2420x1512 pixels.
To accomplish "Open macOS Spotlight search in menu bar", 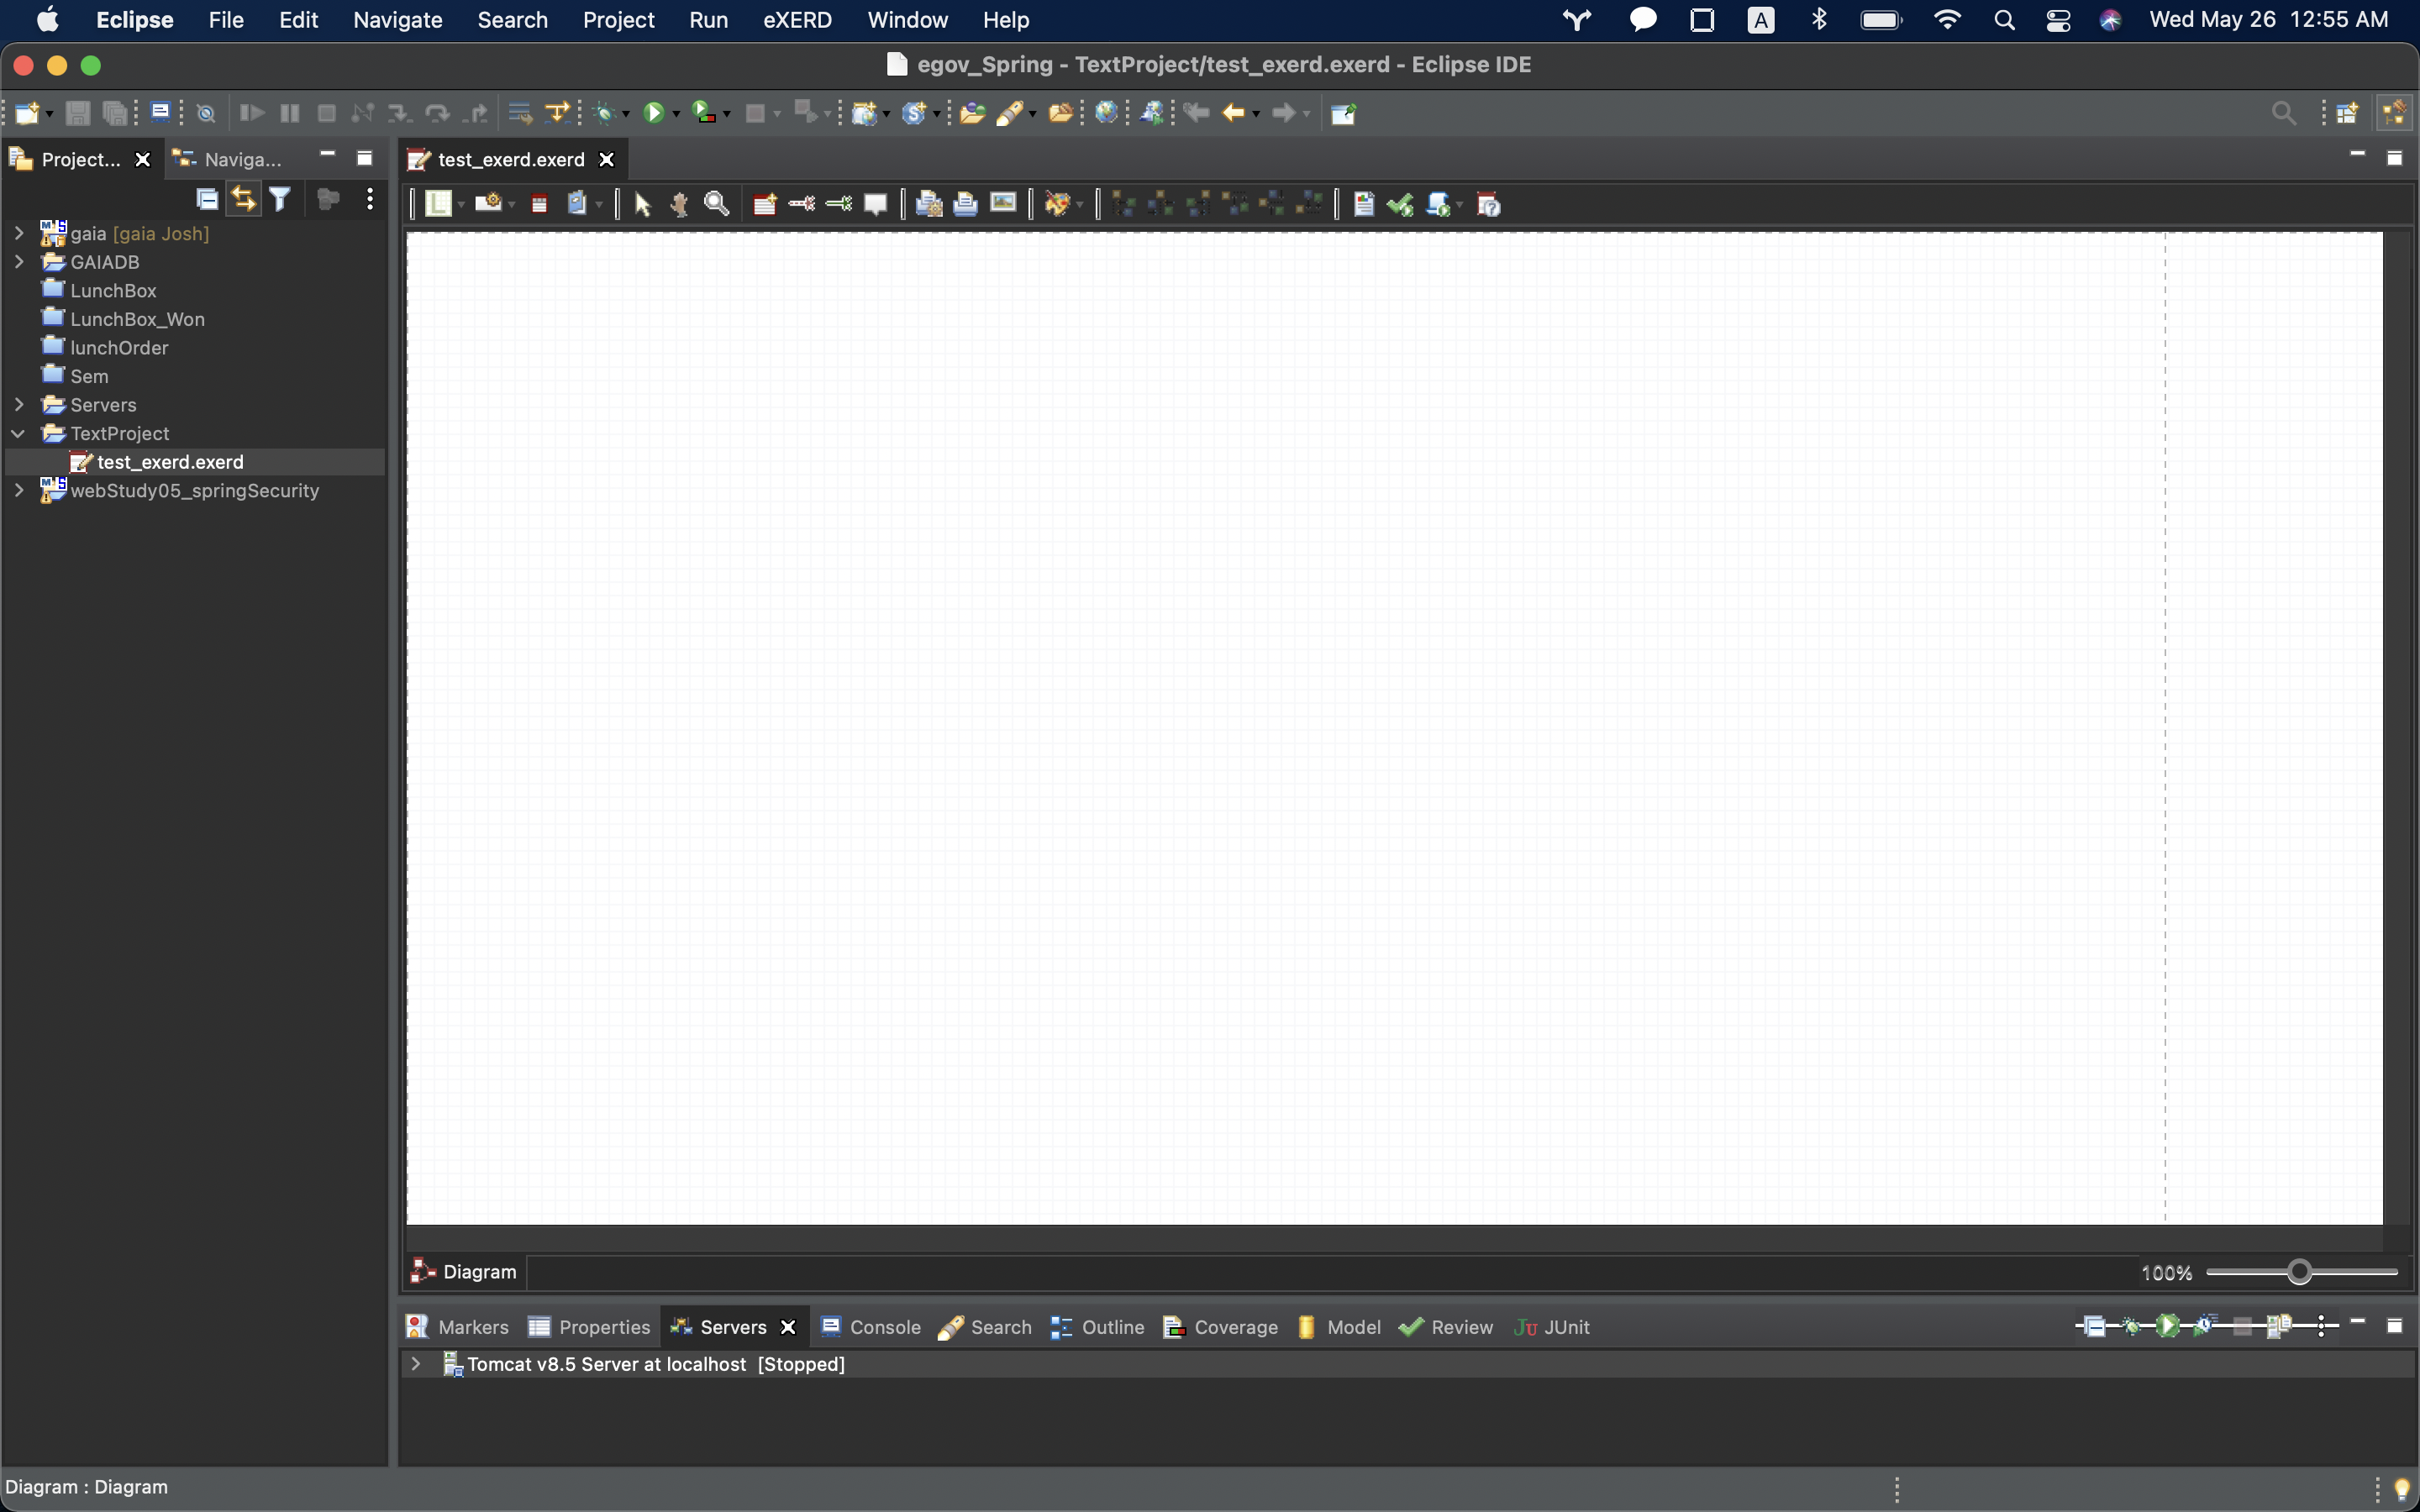I will [x=2004, y=20].
